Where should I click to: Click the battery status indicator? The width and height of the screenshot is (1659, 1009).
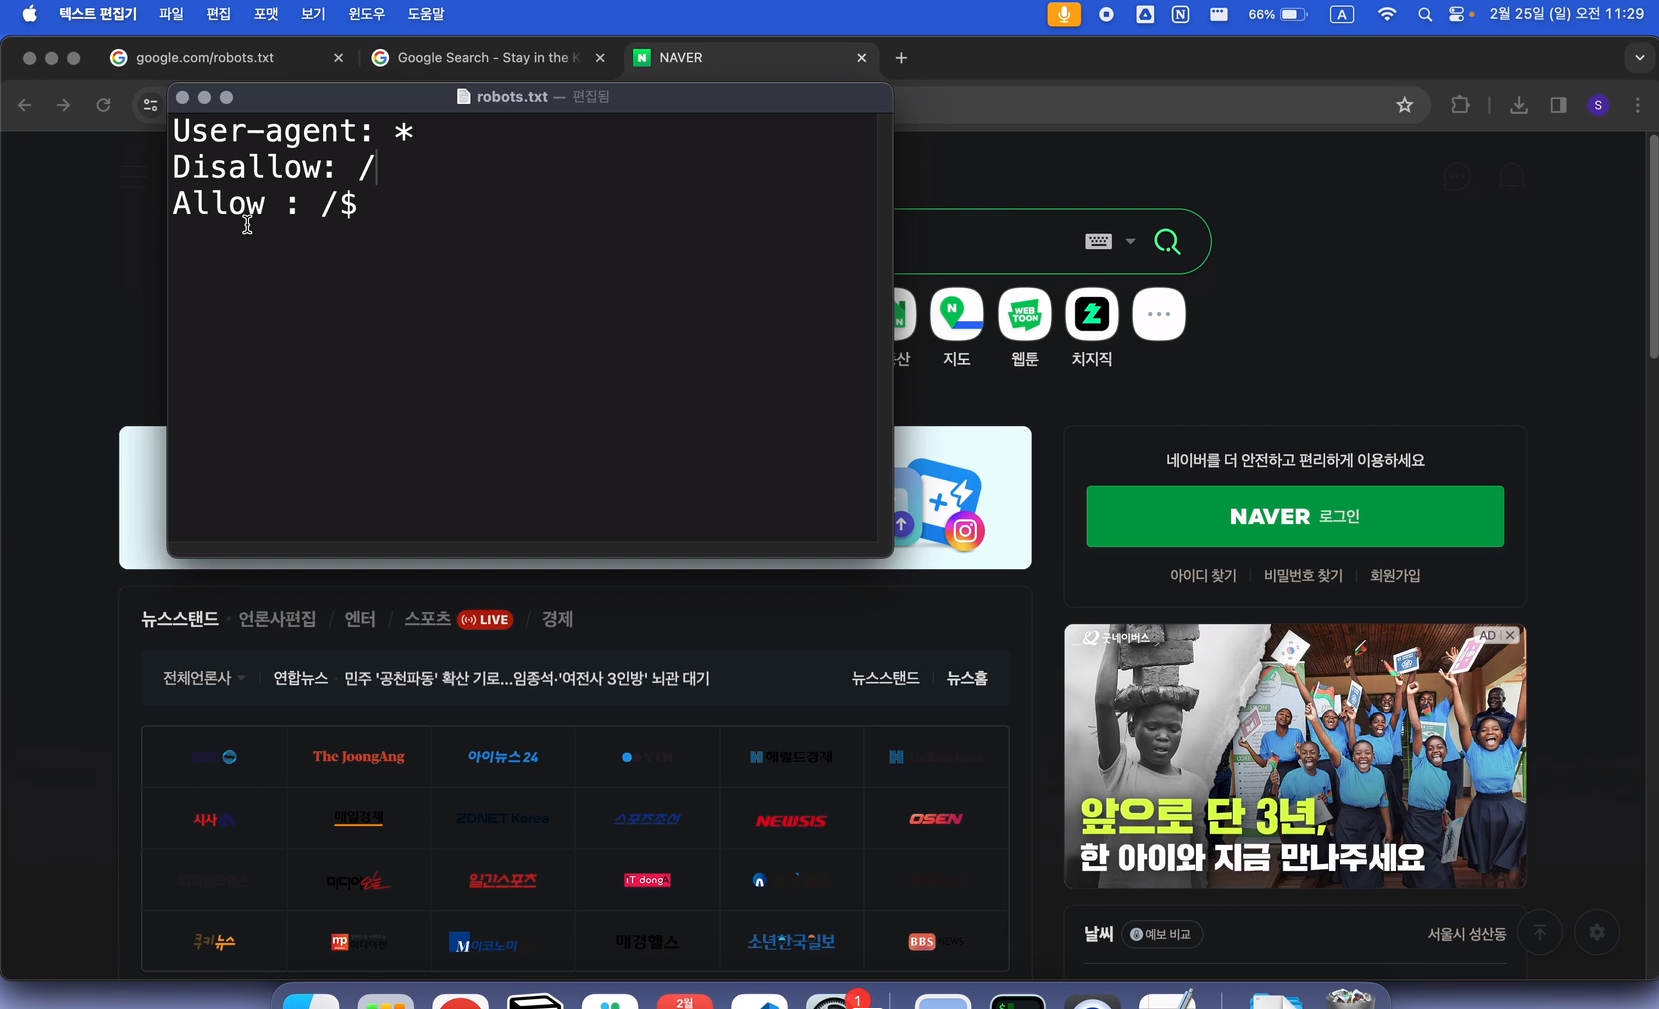click(1278, 14)
